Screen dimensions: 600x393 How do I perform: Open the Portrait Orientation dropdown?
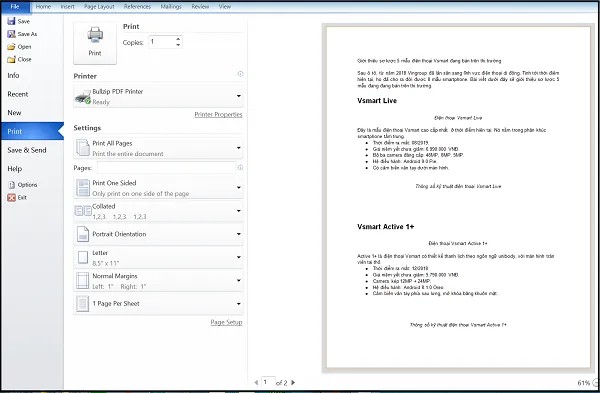(158, 234)
